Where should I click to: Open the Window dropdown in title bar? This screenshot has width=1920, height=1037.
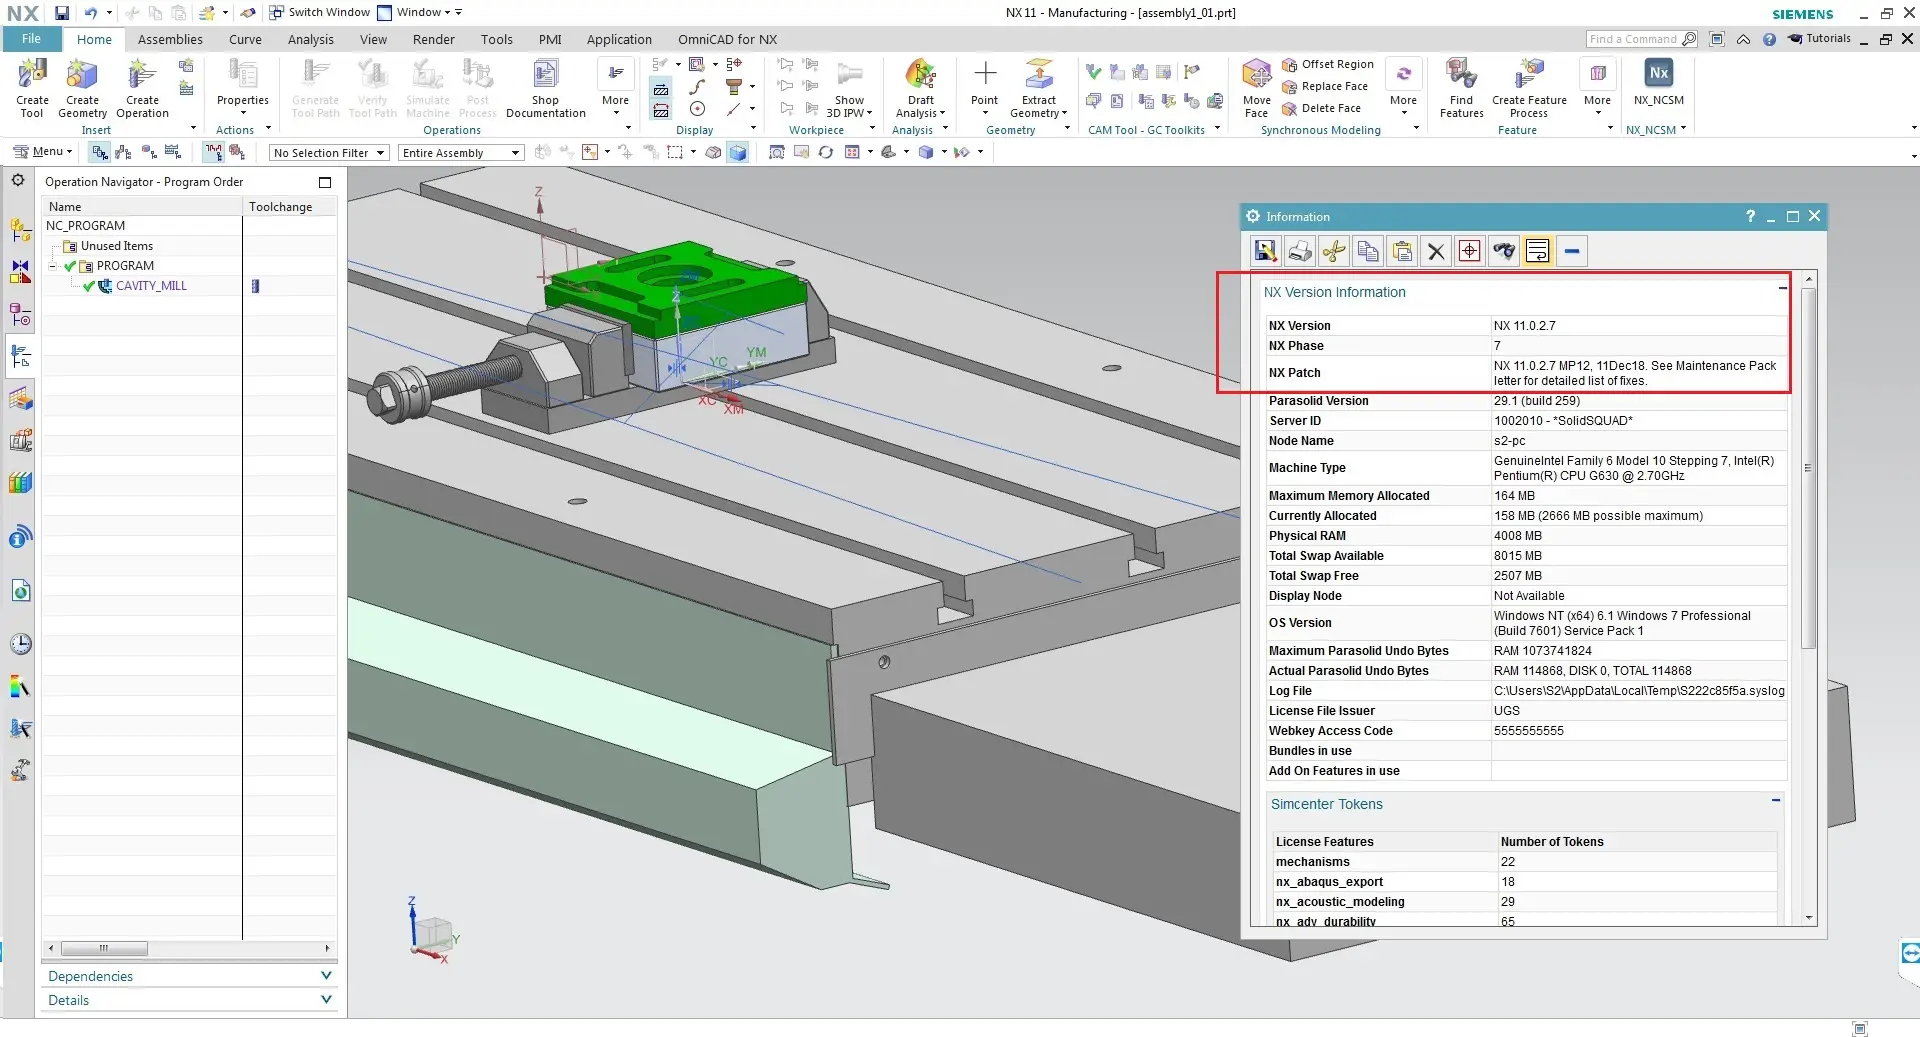[420, 12]
